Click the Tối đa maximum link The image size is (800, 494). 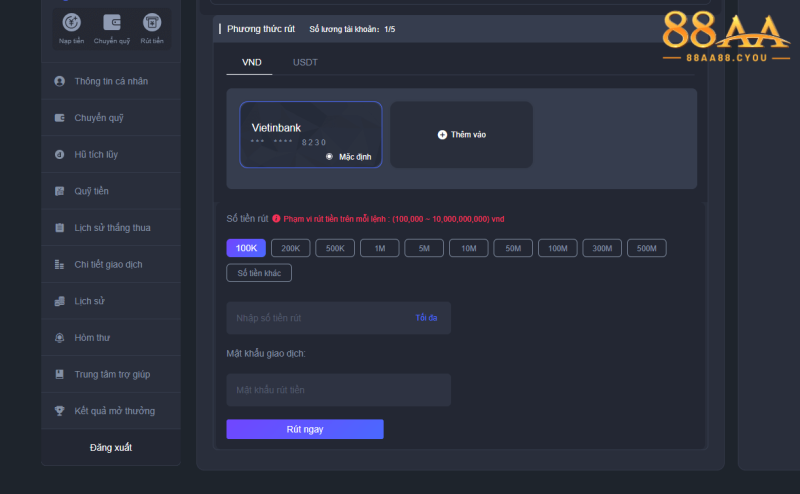coord(426,318)
